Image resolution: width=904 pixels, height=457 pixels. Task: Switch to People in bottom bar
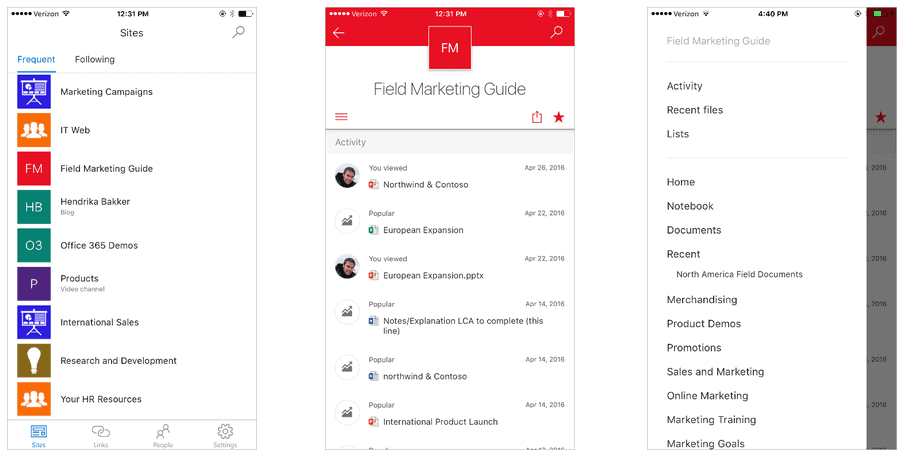163,436
